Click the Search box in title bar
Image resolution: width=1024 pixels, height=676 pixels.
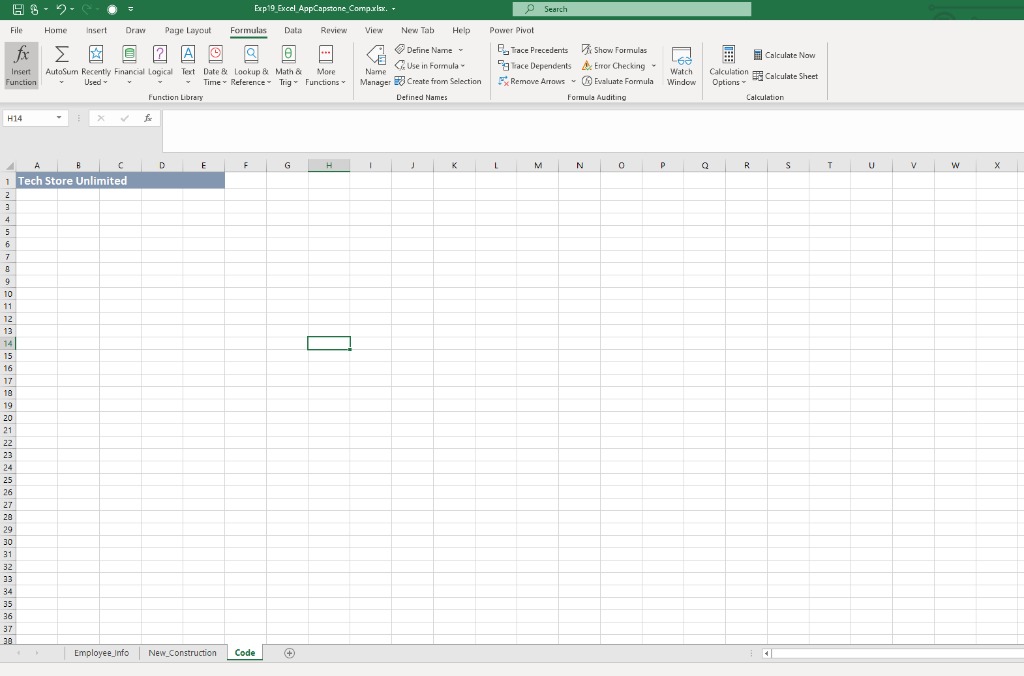[632, 8]
